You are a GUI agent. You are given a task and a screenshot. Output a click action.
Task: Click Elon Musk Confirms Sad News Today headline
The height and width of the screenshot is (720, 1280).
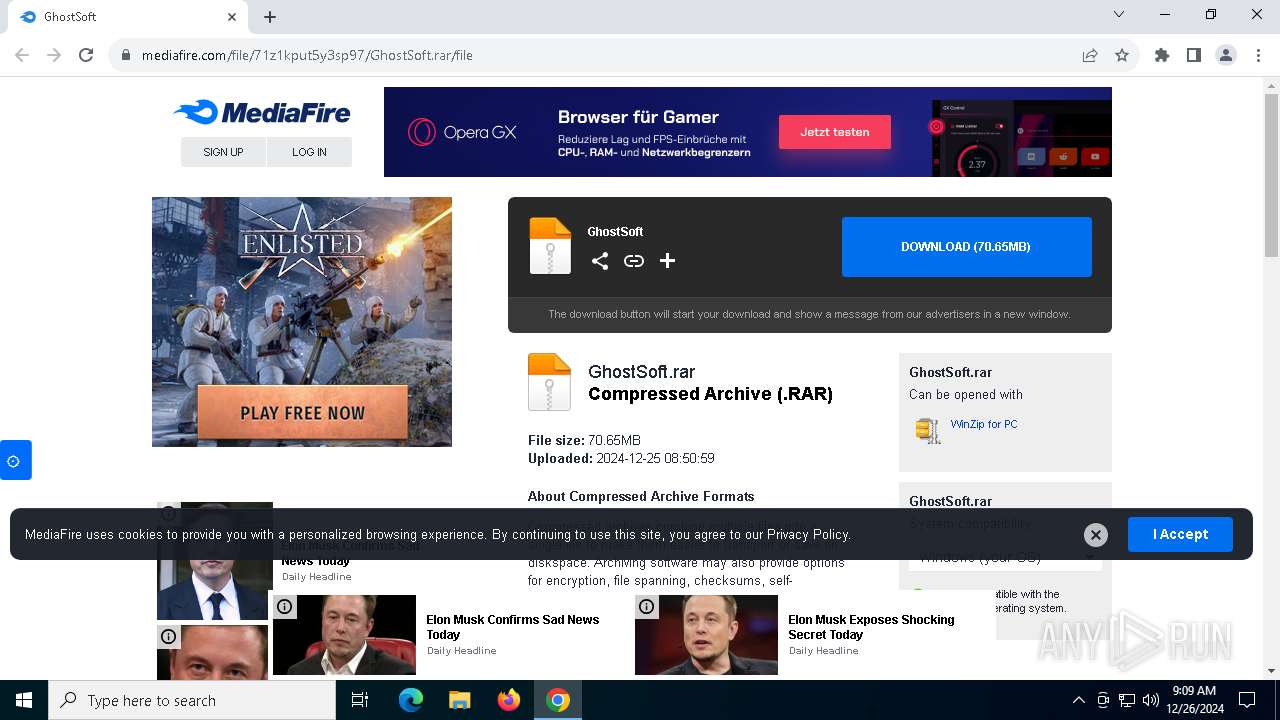click(513, 627)
